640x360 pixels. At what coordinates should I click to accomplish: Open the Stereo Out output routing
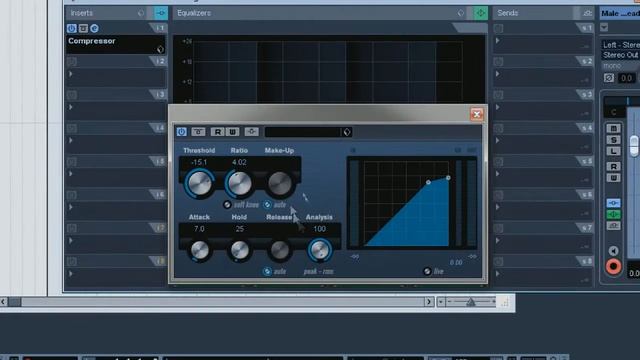coord(621,55)
